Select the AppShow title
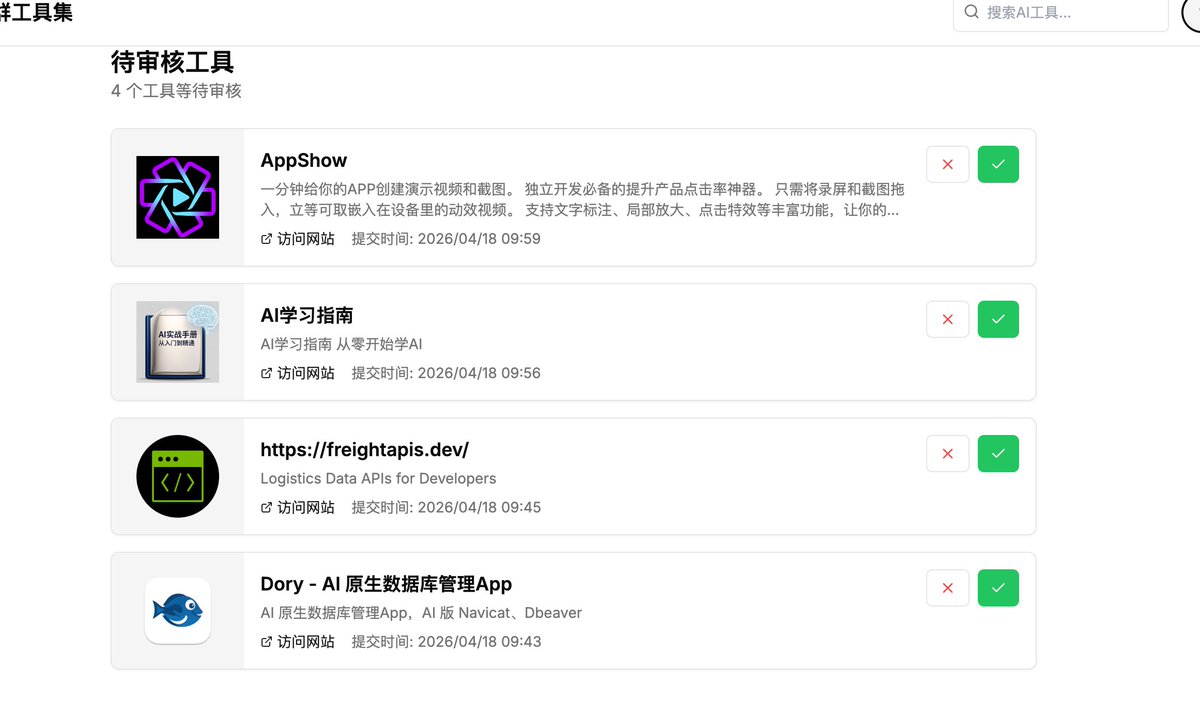This screenshot has height=715, width=1200. point(304,161)
